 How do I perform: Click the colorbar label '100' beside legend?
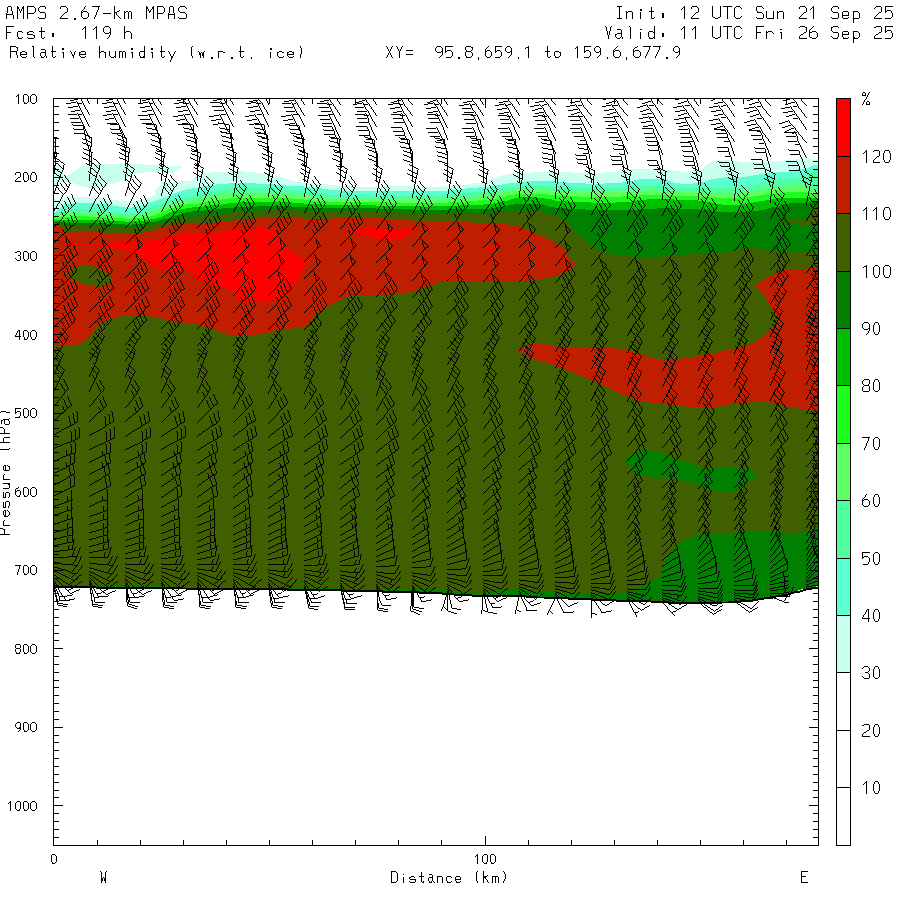876,271
